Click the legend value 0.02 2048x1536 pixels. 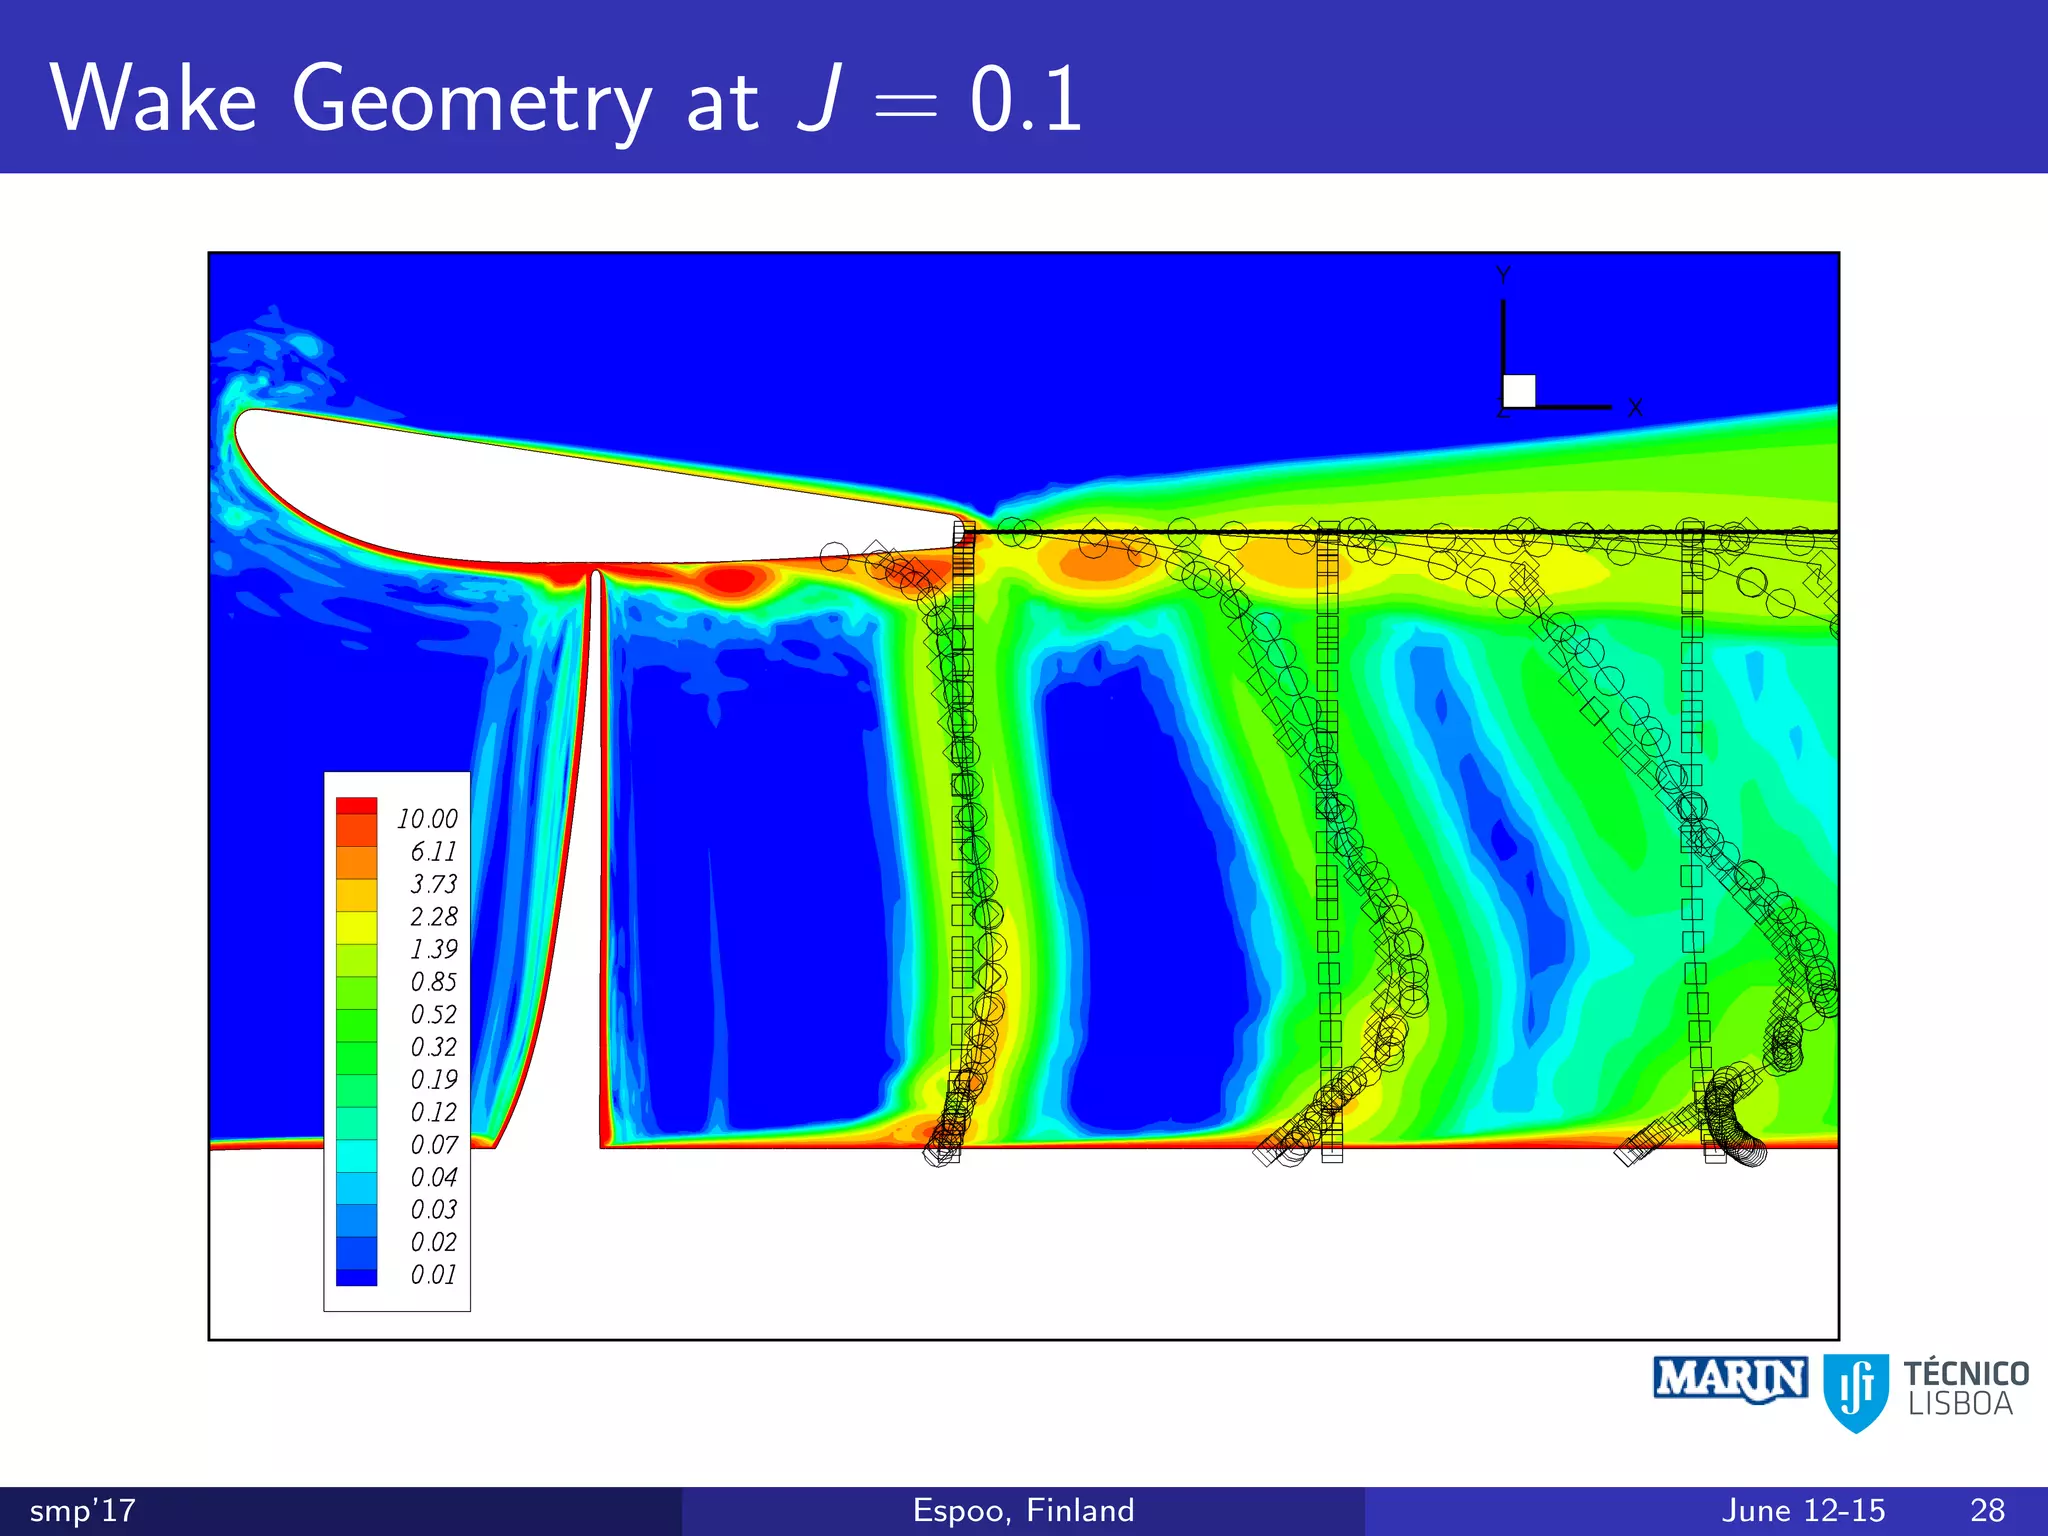tap(433, 1242)
